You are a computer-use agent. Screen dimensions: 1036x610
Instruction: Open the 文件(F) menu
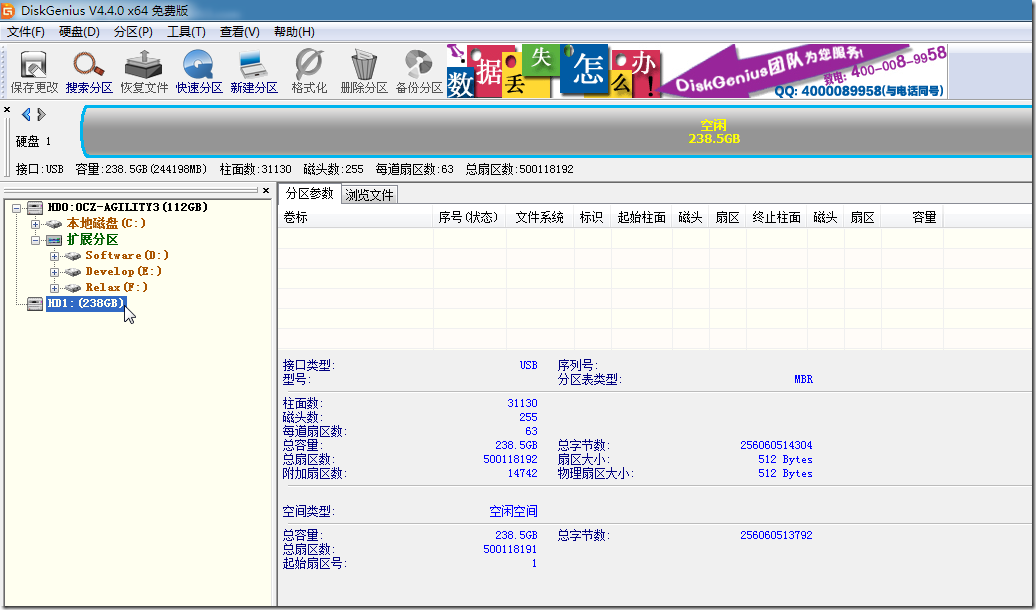[x=26, y=32]
